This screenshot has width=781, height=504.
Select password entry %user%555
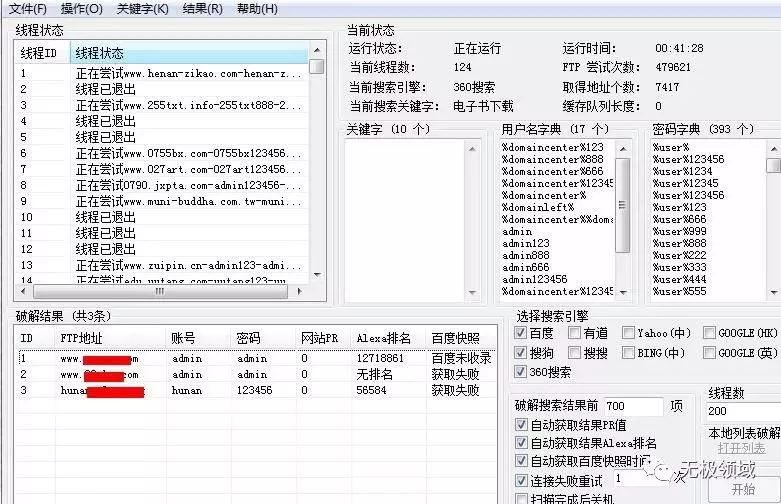[x=679, y=291]
